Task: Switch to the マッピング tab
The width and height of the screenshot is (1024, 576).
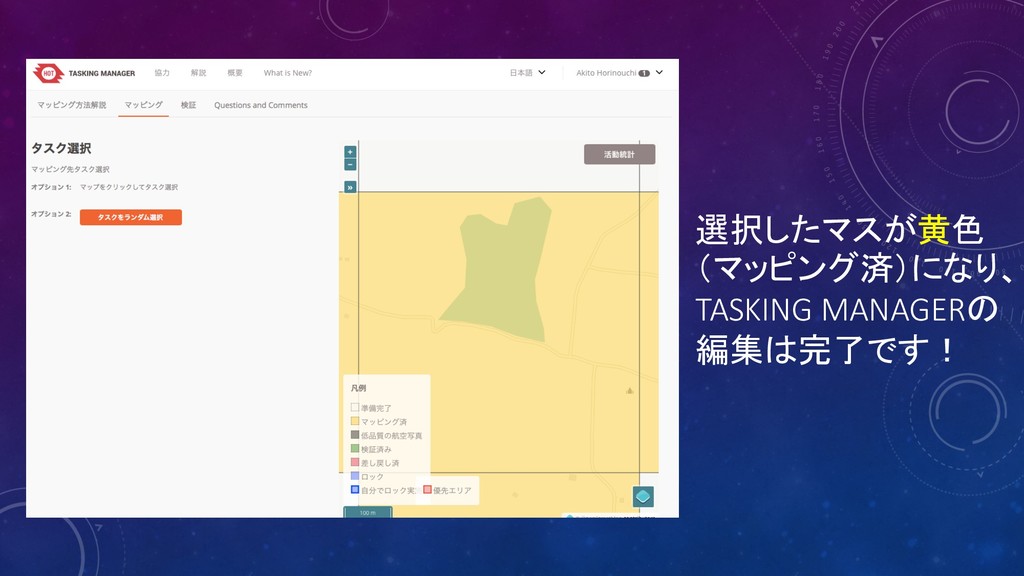Action: pos(144,104)
